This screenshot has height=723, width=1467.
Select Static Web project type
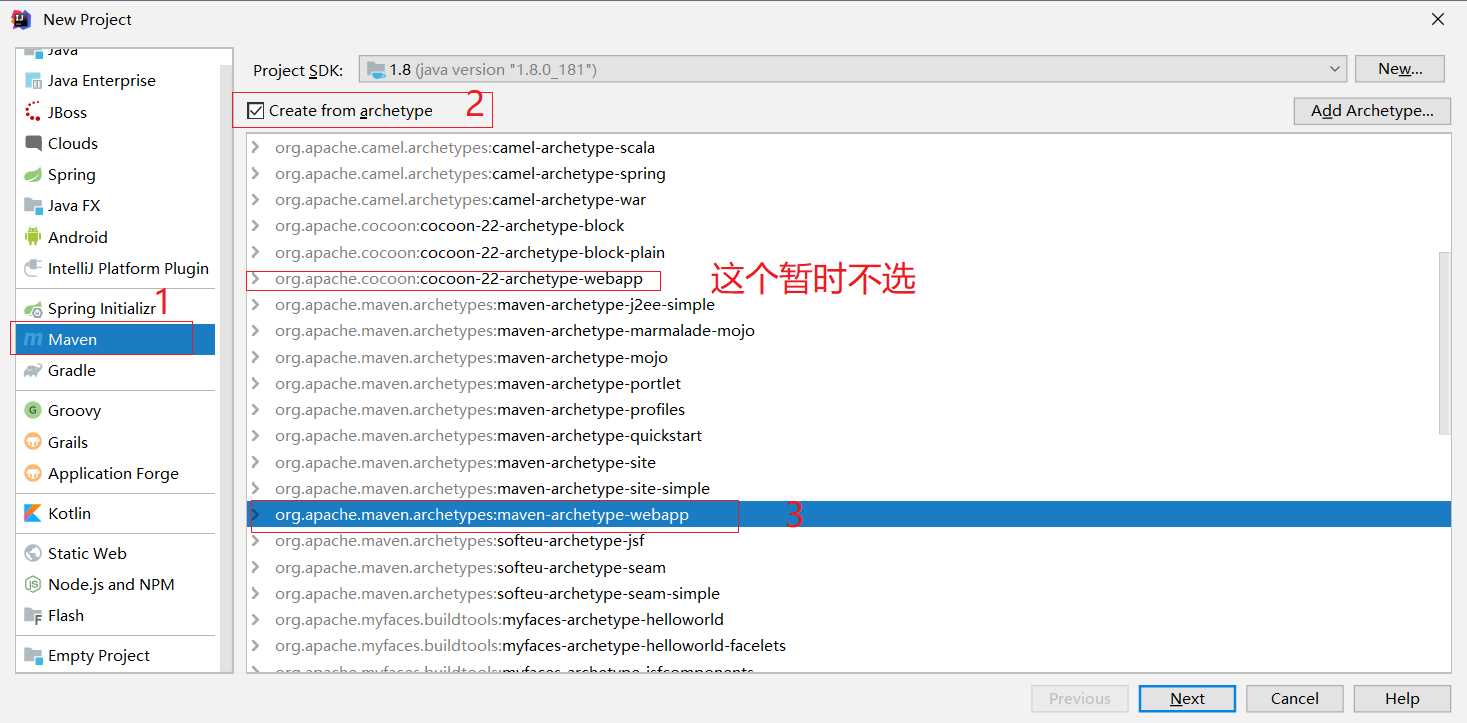tap(115, 553)
